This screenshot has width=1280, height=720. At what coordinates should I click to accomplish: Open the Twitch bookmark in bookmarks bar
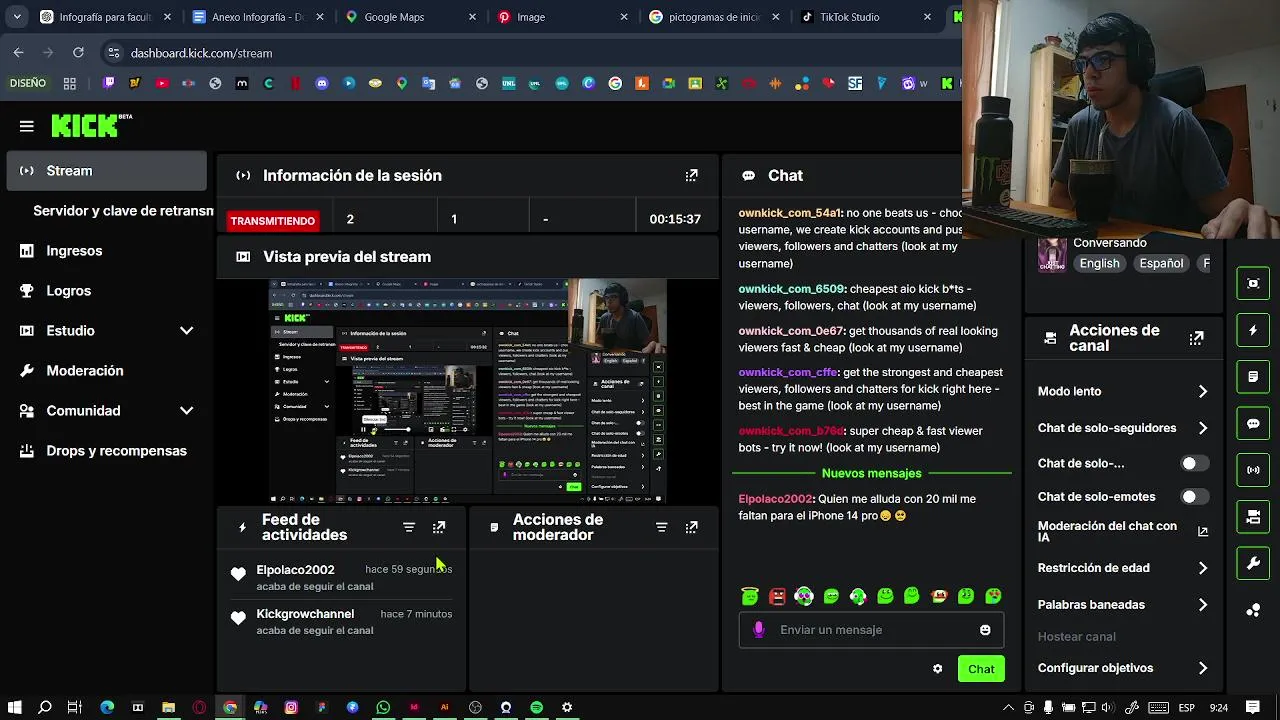point(108,84)
